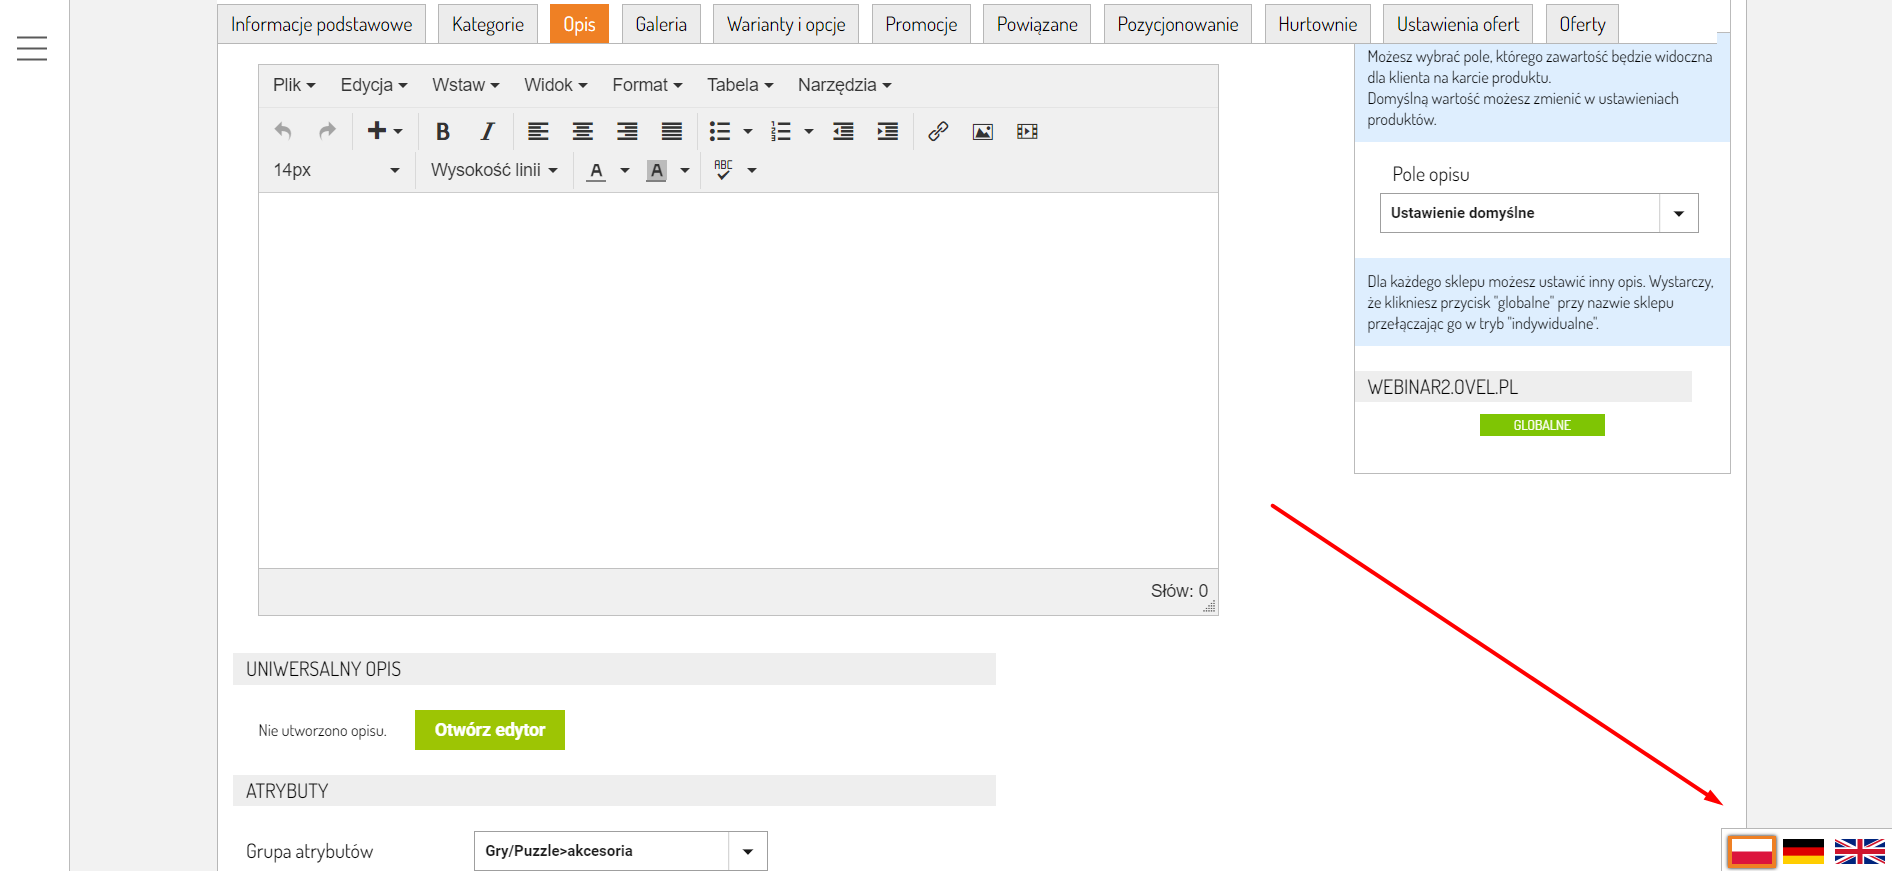Switch to the Galeria tab
1892x871 pixels.
click(x=661, y=24)
